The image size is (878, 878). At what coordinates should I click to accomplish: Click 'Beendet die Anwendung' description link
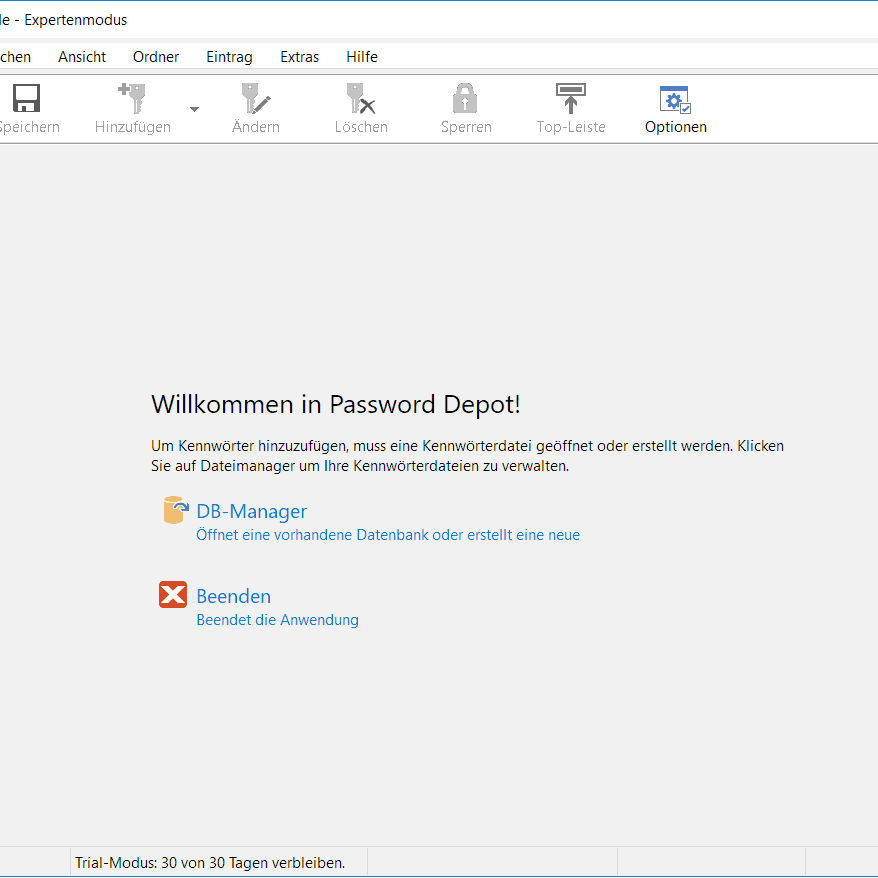click(277, 620)
